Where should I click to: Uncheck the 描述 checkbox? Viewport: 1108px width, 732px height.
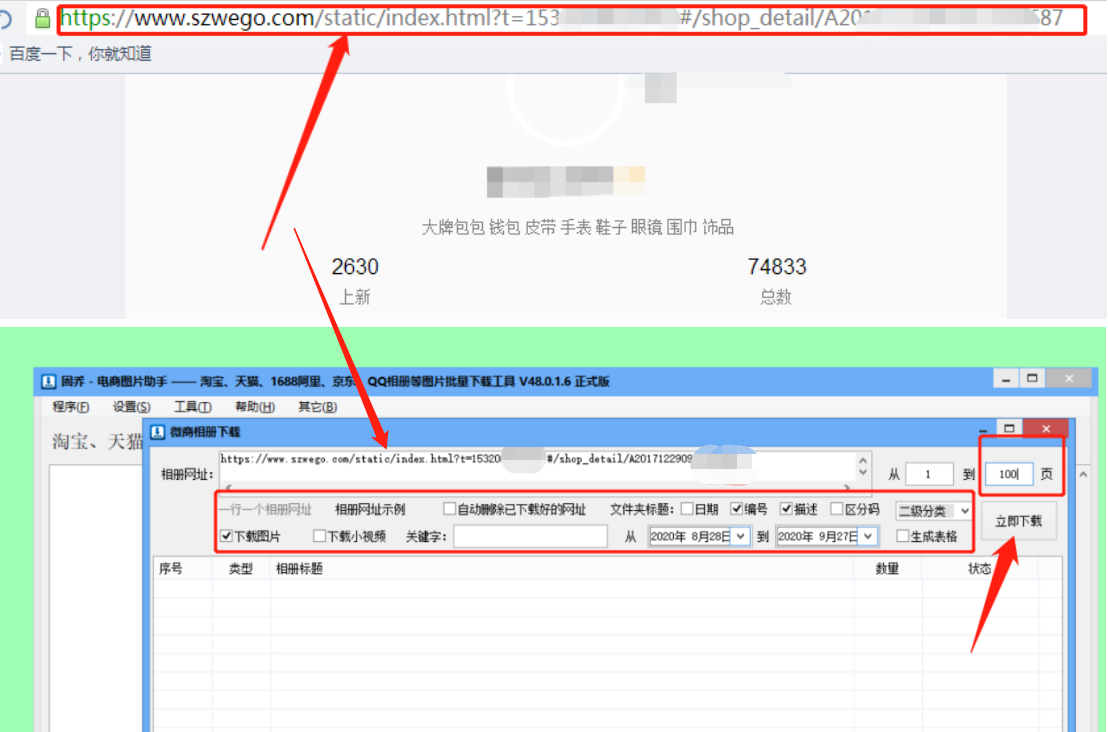click(786, 507)
